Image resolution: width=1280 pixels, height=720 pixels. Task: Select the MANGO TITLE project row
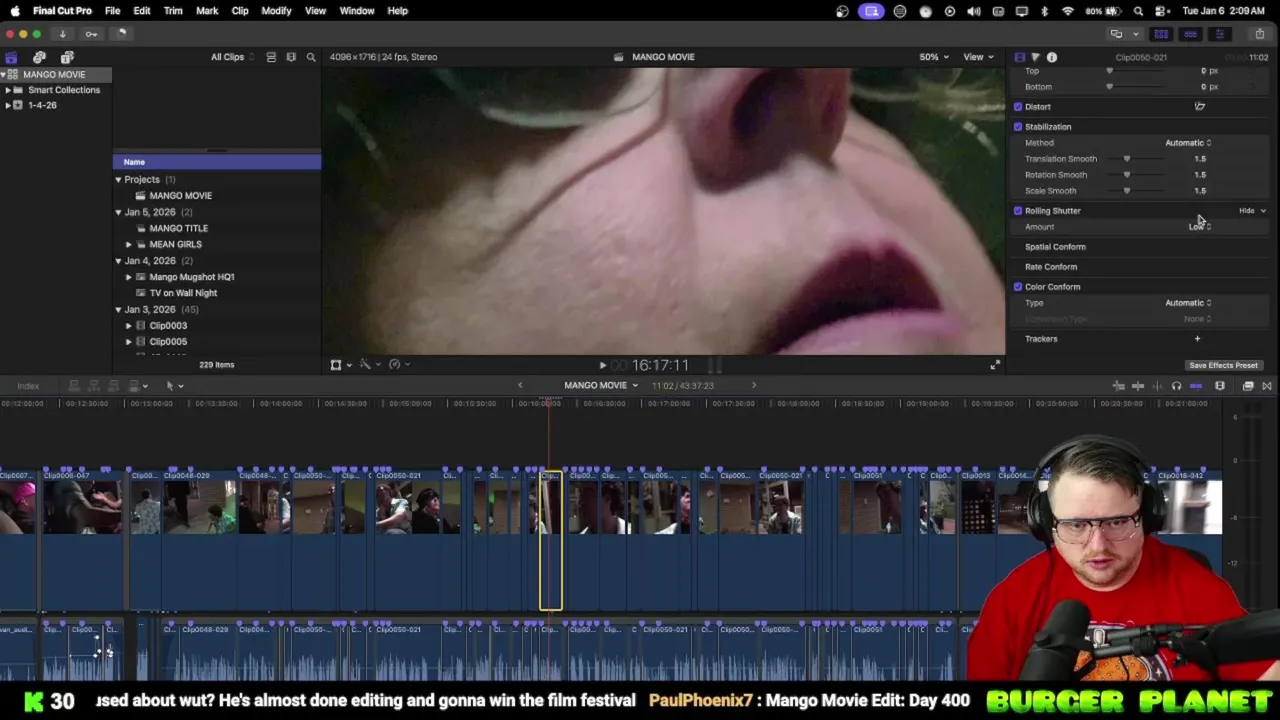coord(217,228)
